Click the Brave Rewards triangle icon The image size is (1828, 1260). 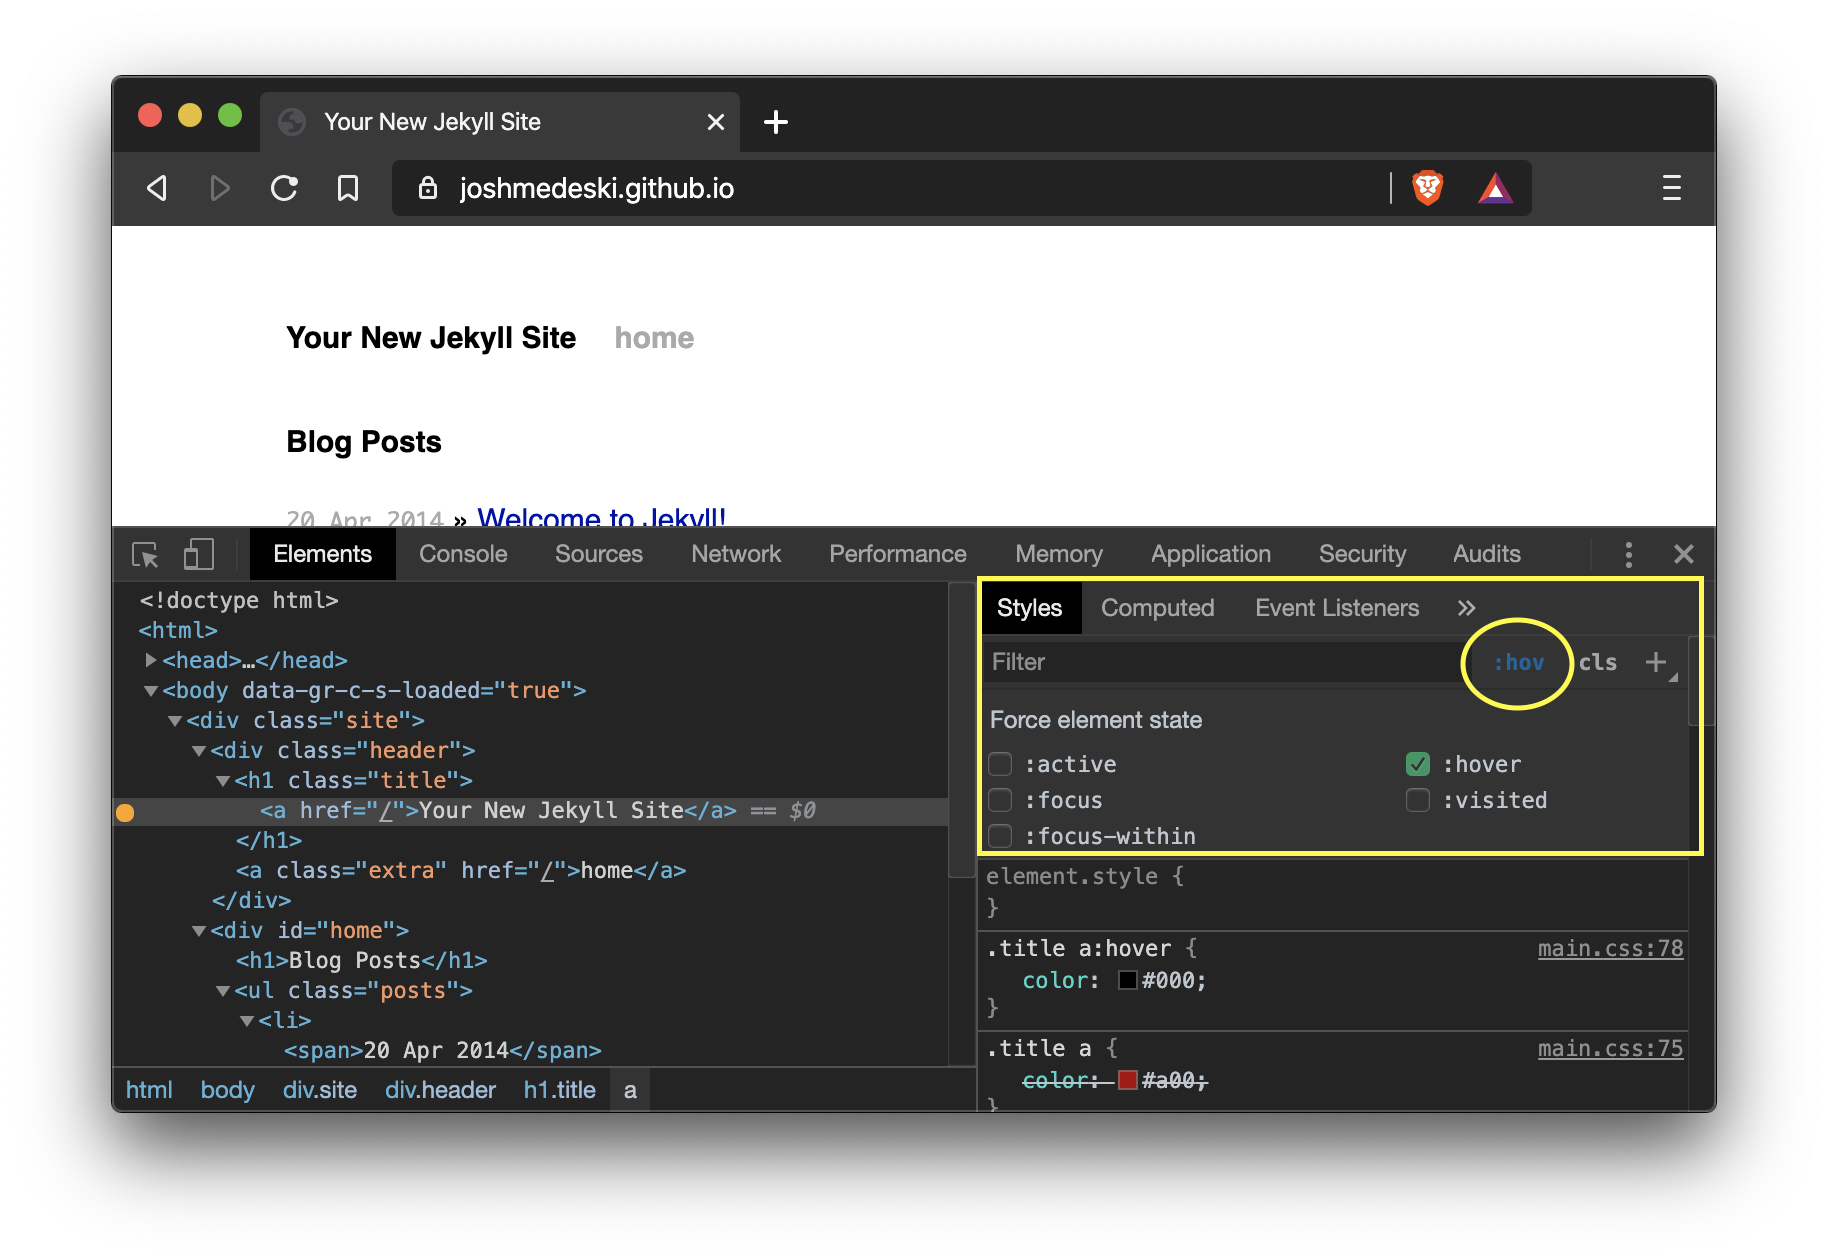pos(1495,188)
